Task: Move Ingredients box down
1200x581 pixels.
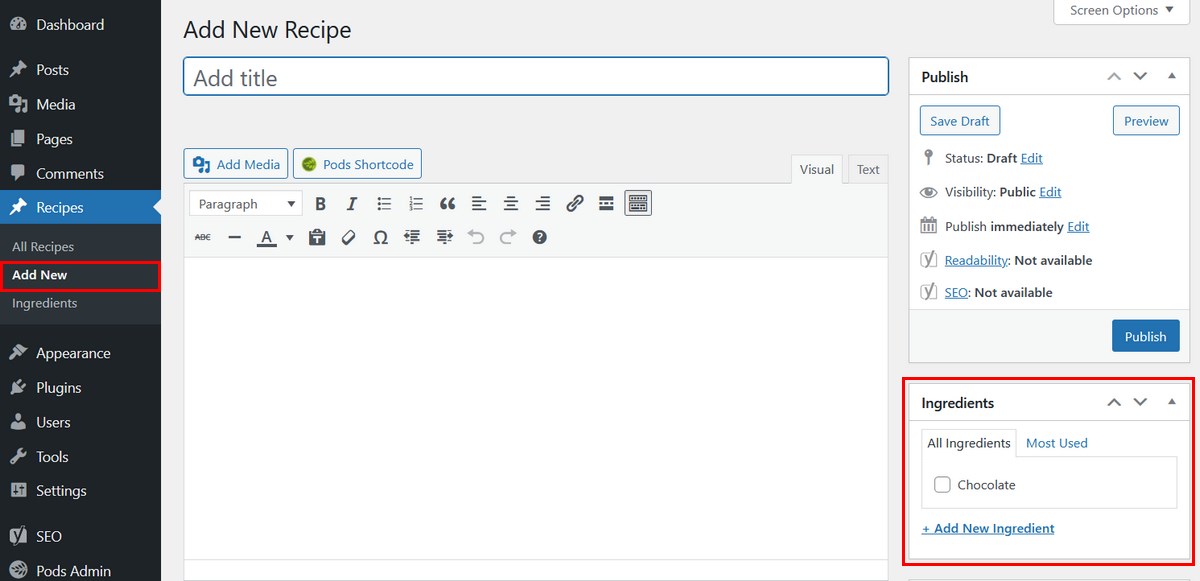Action: coord(1140,402)
